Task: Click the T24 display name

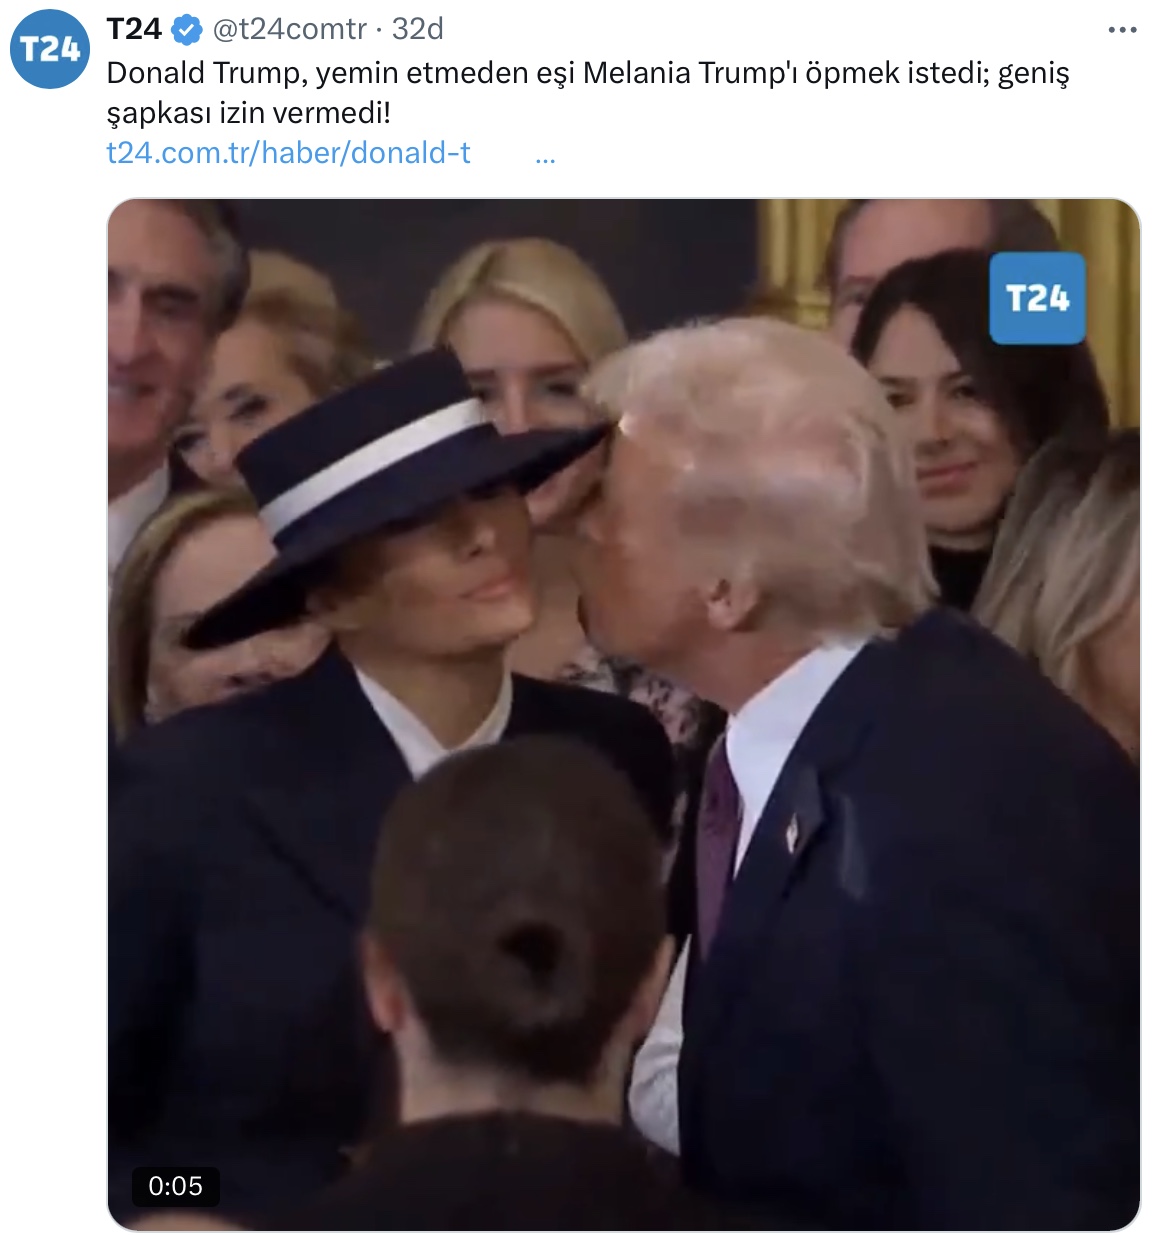Action: click(134, 29)
